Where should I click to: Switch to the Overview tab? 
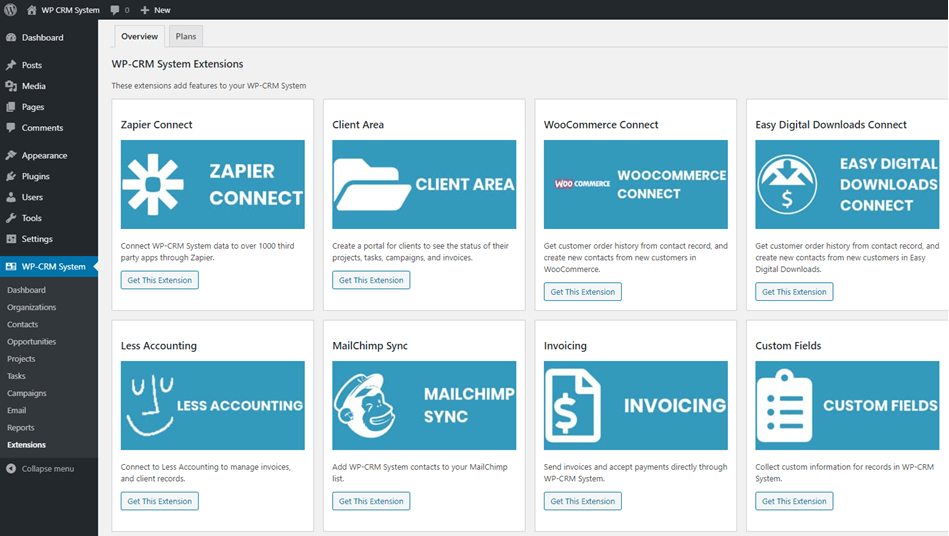(139, 36)
